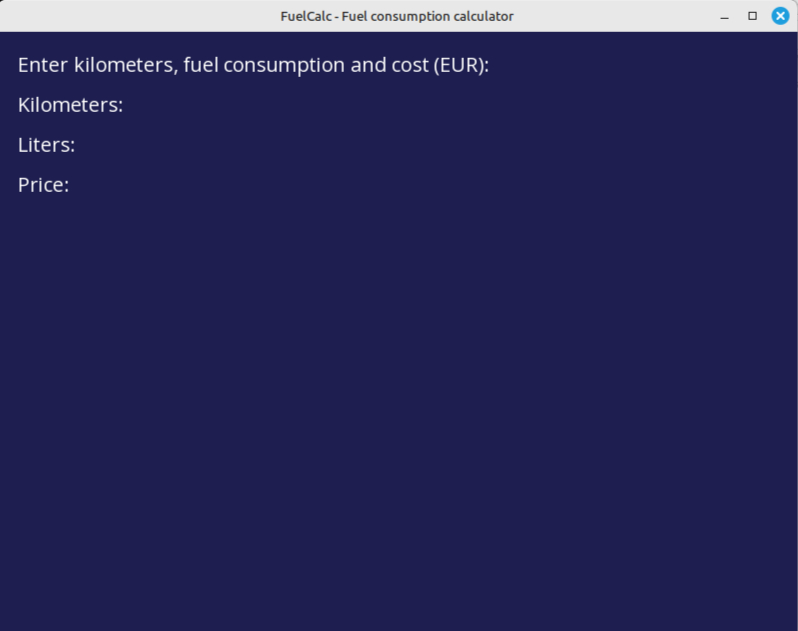Click the '(EUR):' text in heading
Image resolution: width=798 pixels, height=631 pixels.
coord(461,65)
